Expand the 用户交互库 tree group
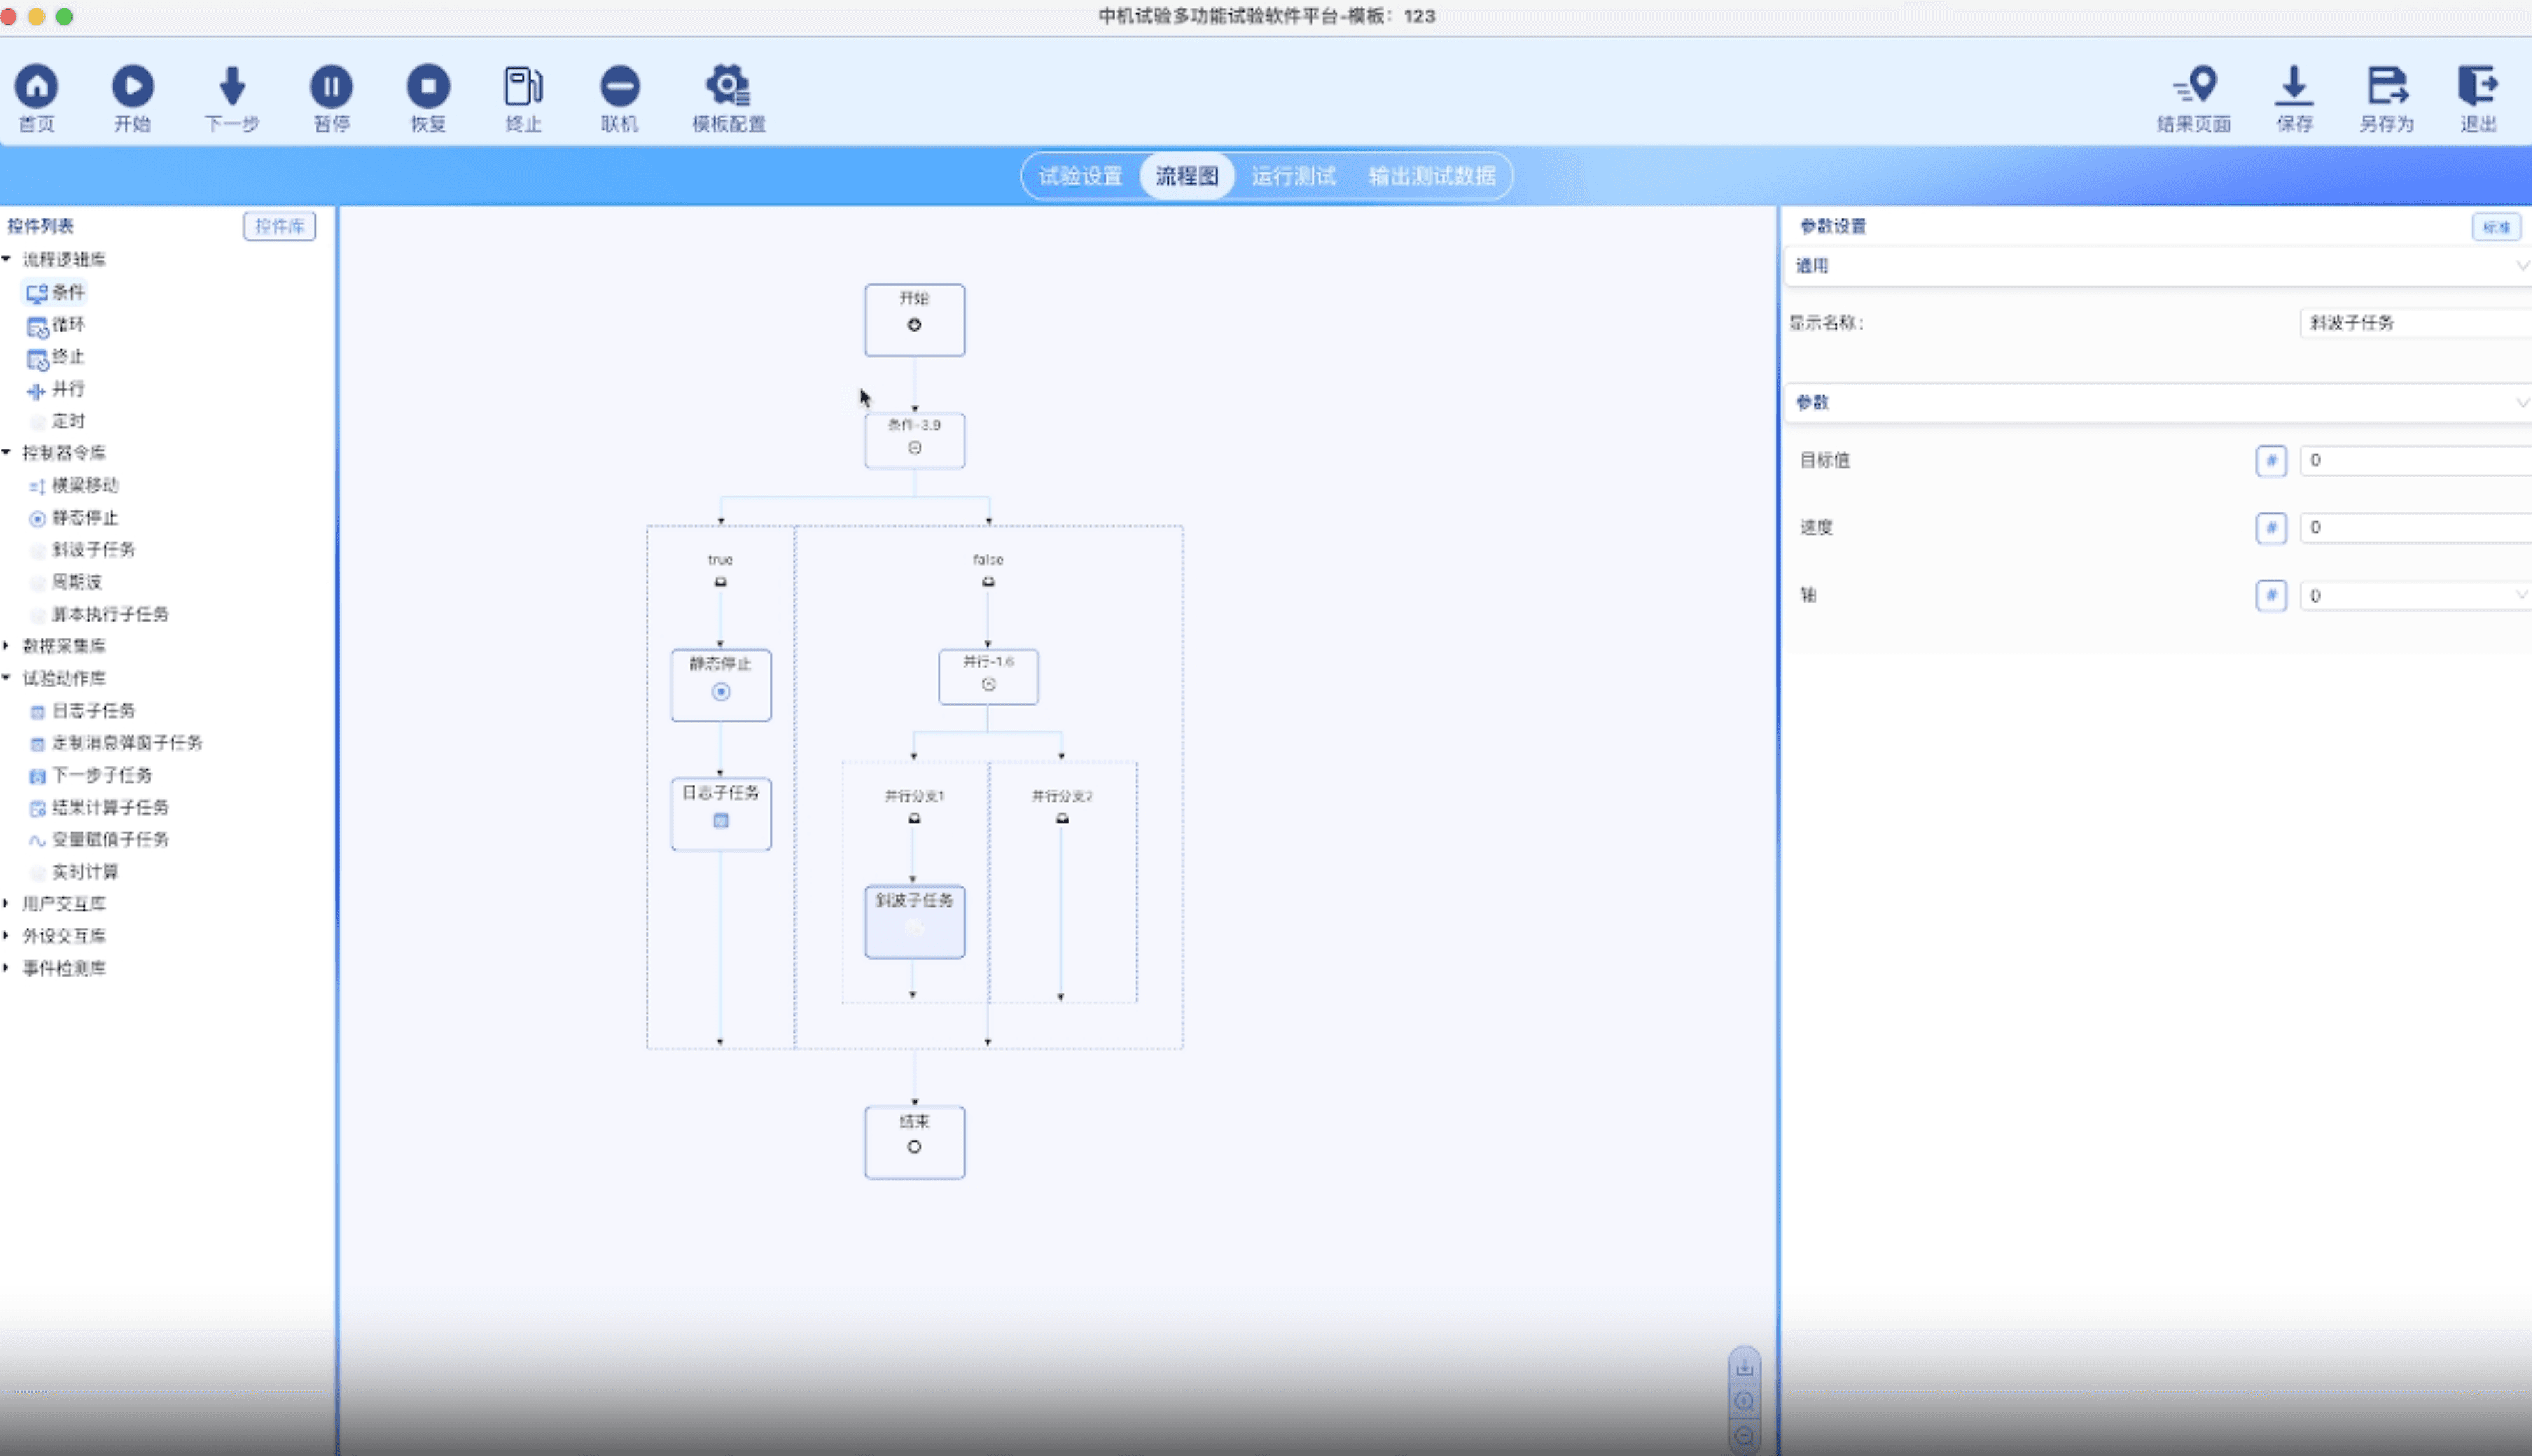The width and height of the screenshot is (2532, 1456). click(7, 903)
